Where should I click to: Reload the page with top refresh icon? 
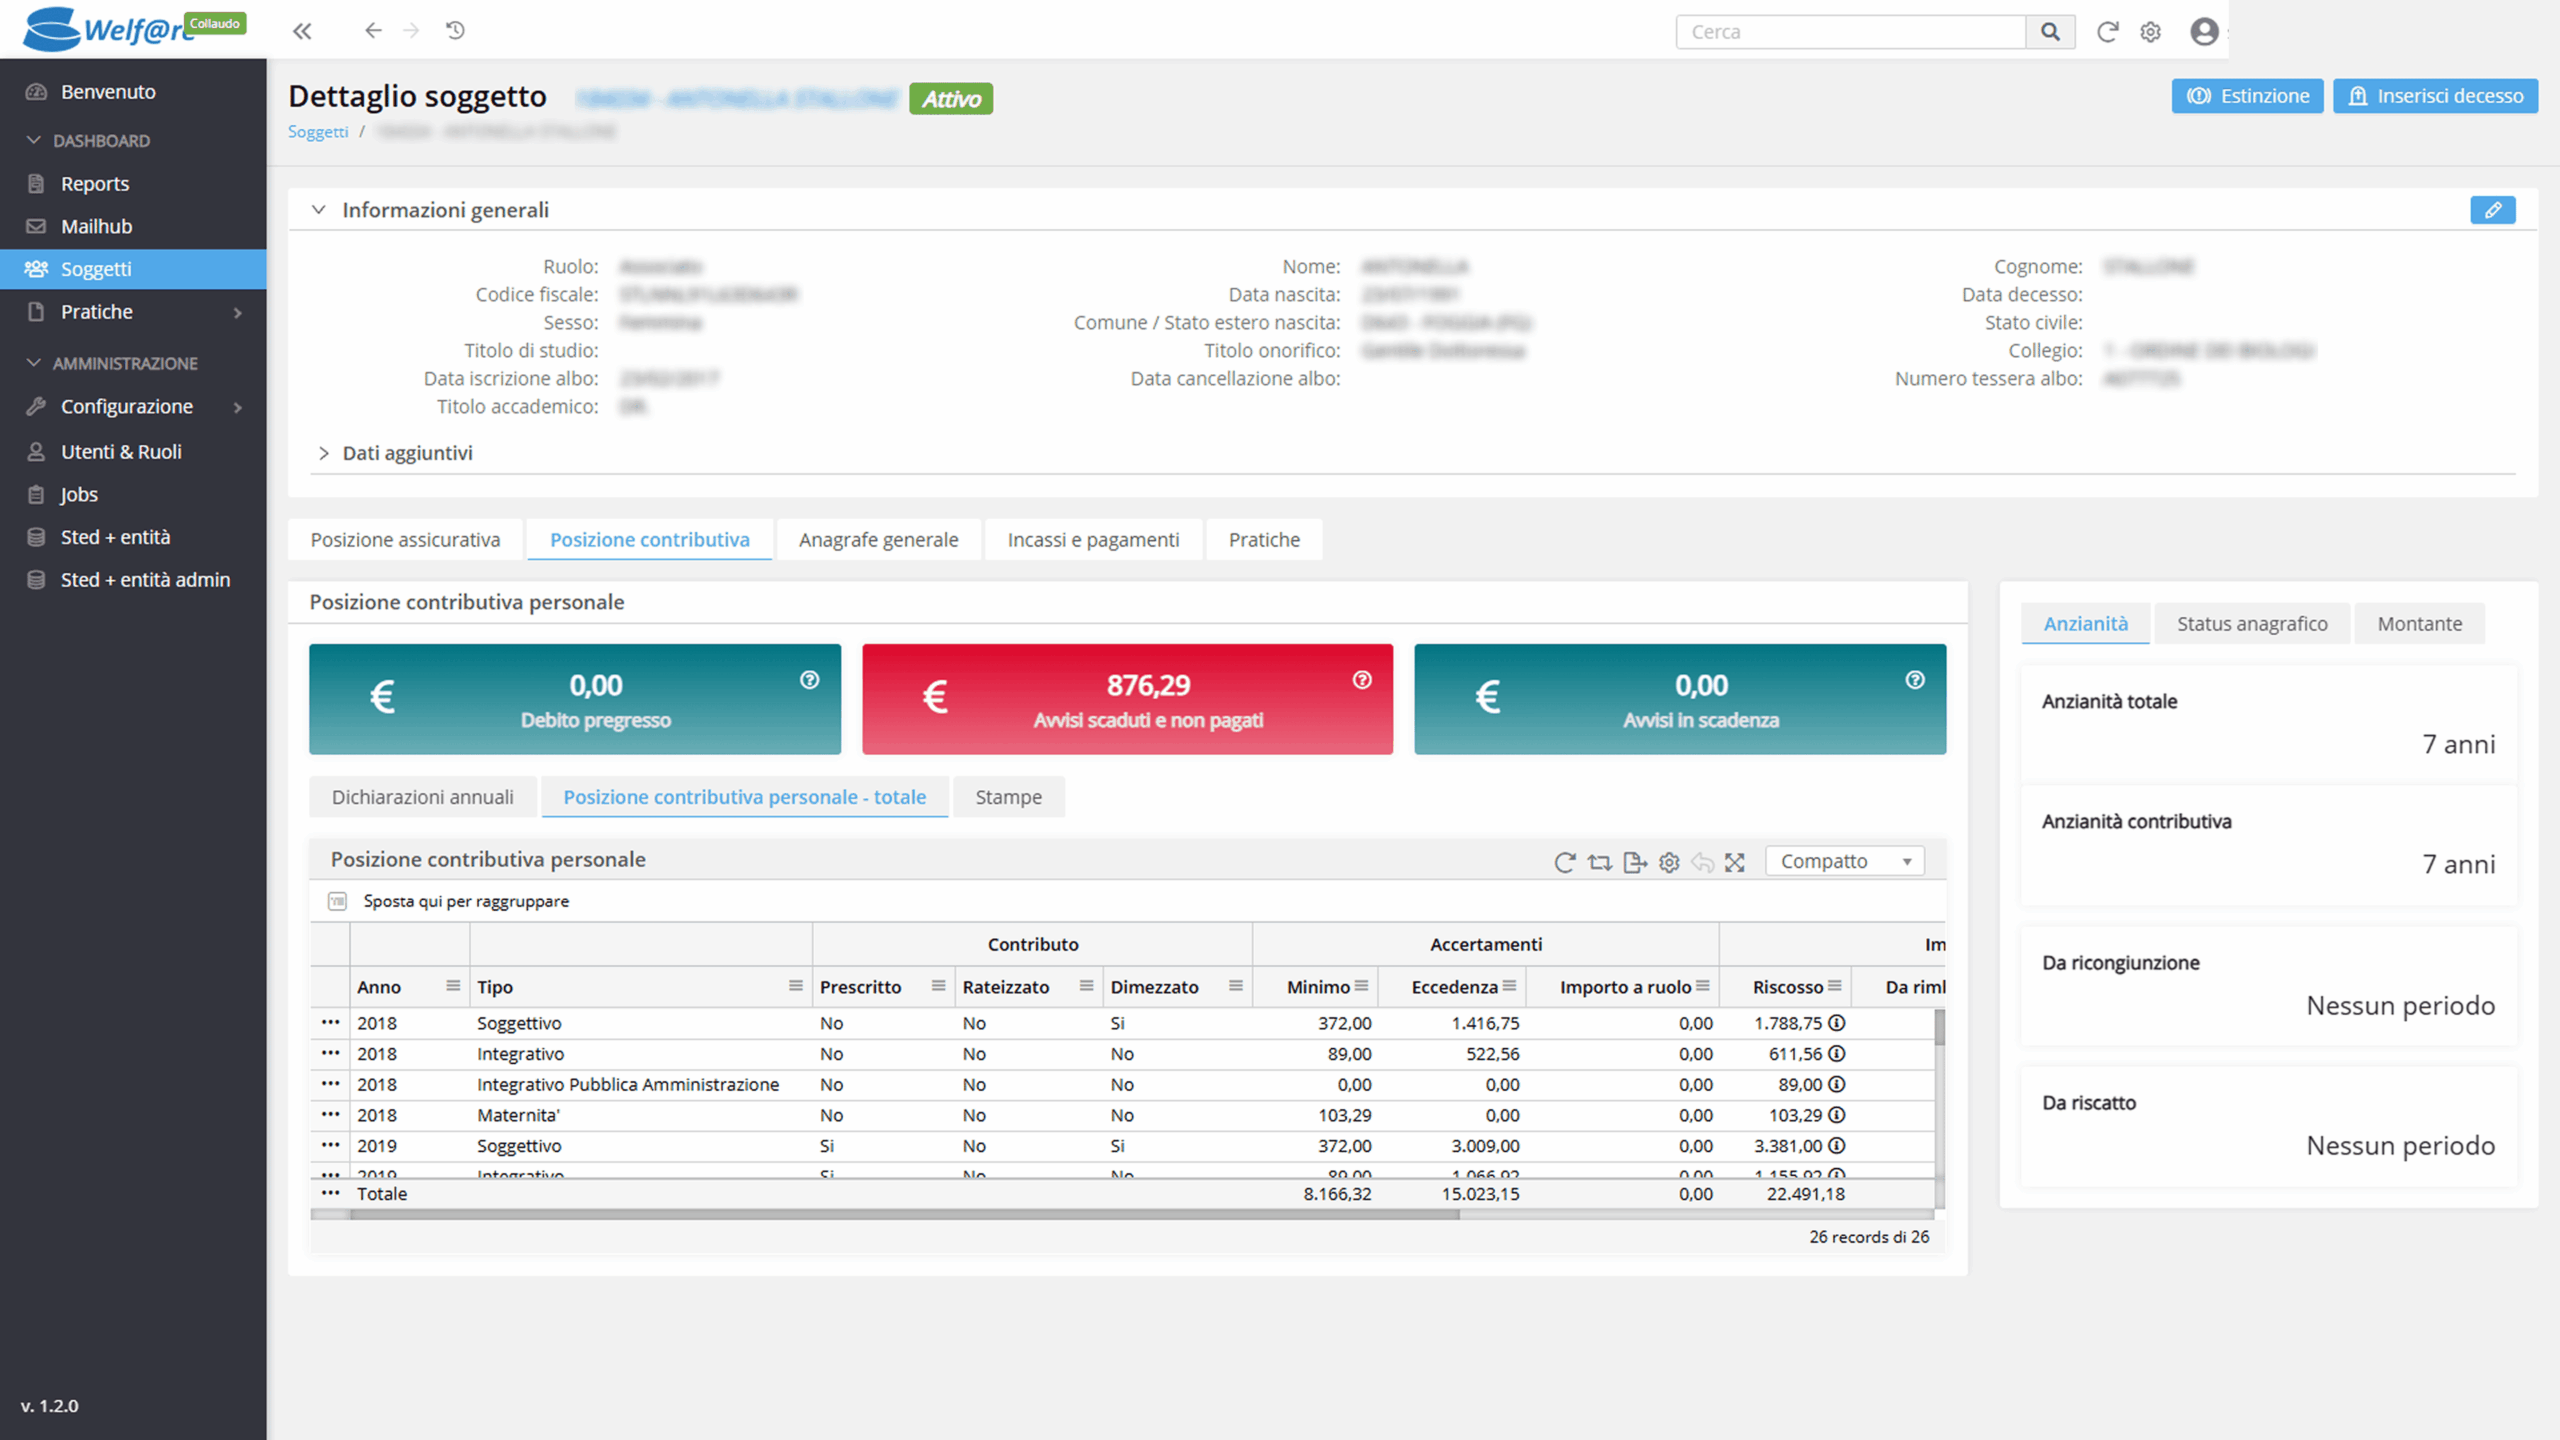[2107, 32]
